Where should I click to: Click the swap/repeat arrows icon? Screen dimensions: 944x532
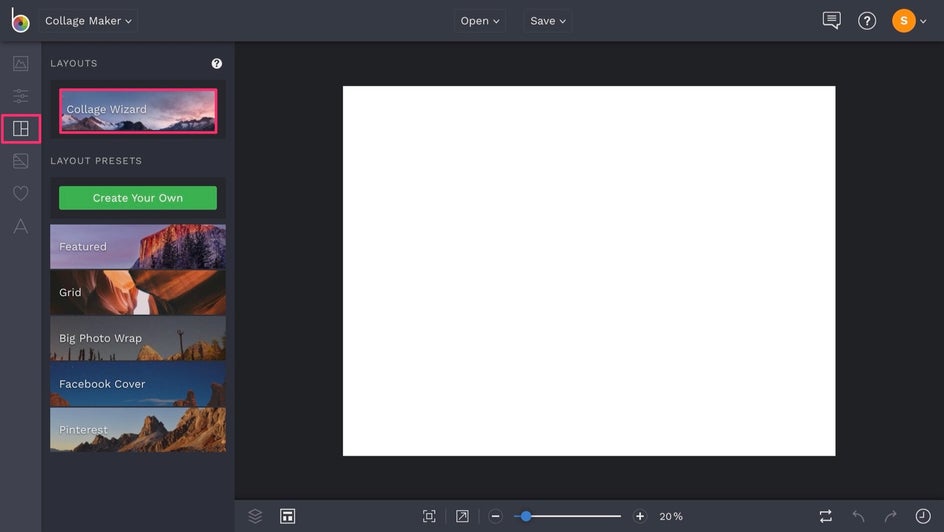pyautogui.click(x=826, y=516)
